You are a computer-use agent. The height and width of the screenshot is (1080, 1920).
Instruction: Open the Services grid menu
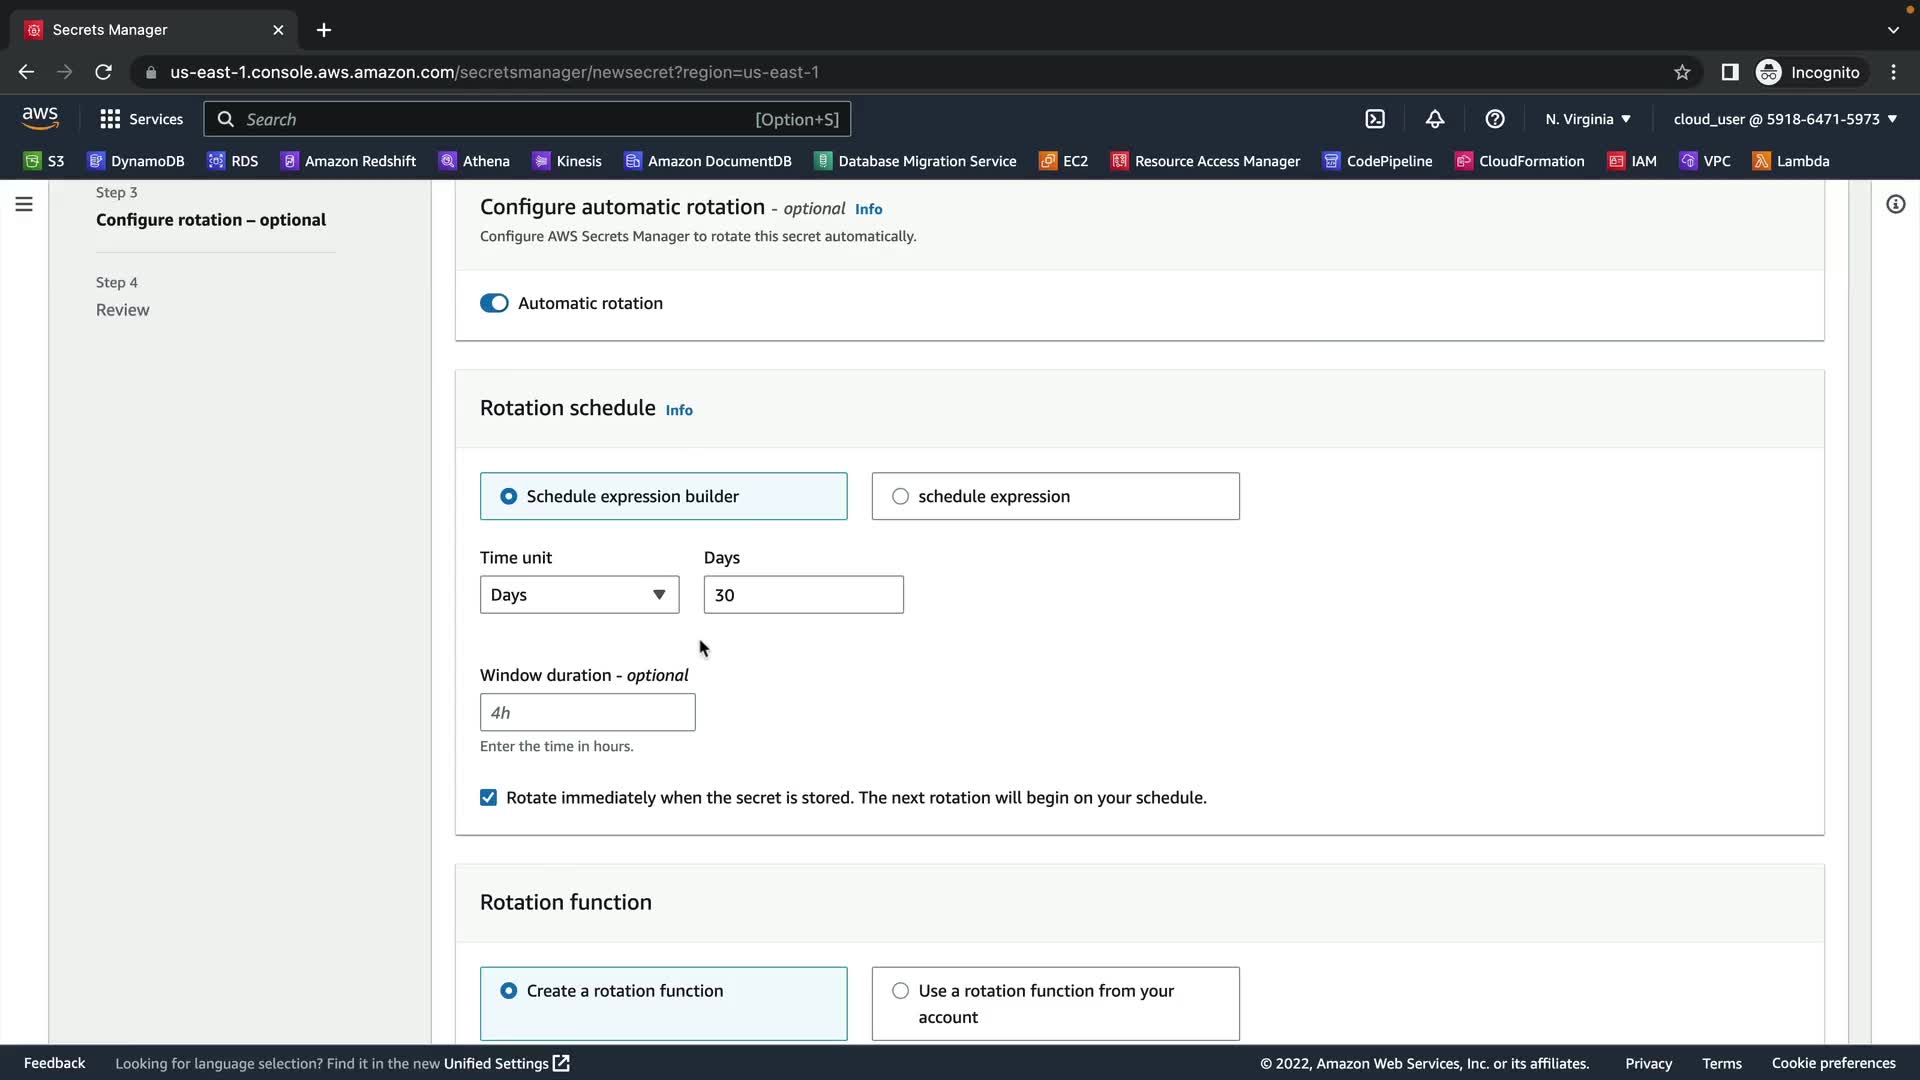pos(141,119)
